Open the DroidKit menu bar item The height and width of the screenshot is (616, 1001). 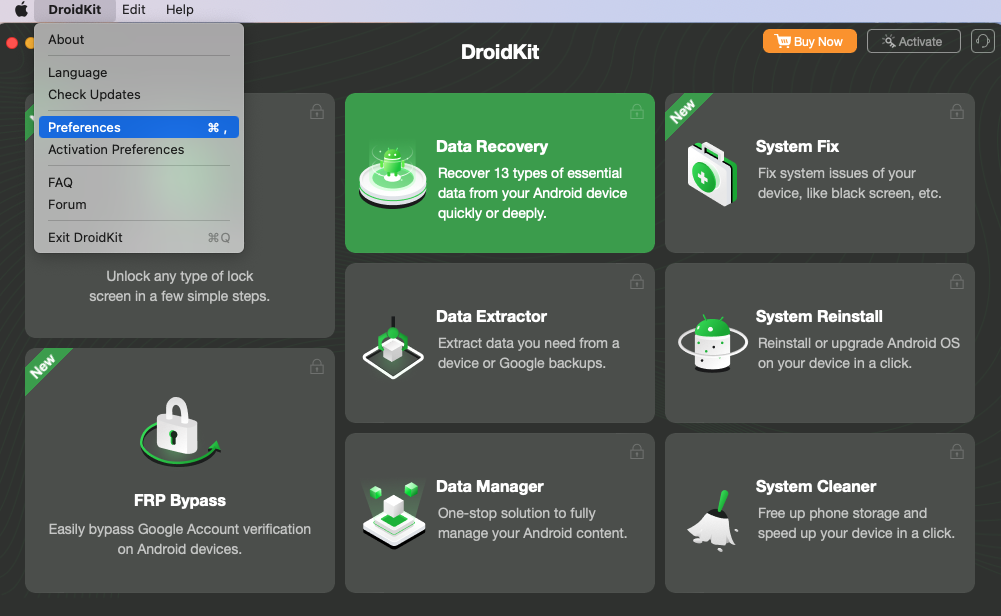click(75, 10)
